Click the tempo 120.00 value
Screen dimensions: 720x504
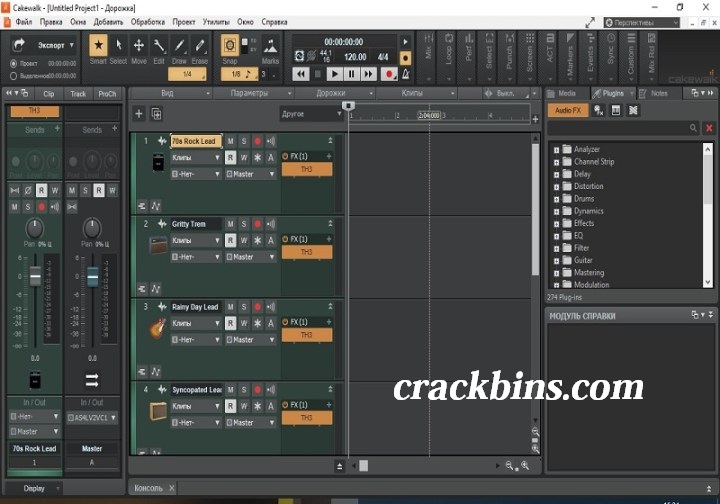(x=355, y=57)
